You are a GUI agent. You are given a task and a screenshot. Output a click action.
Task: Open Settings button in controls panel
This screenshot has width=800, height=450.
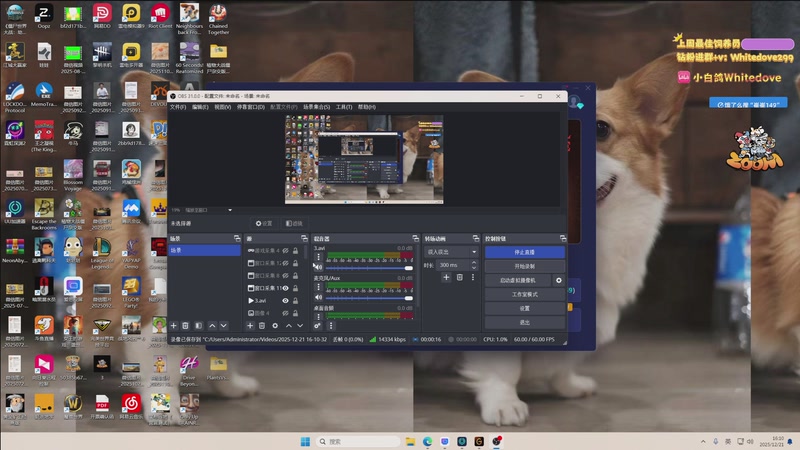pyautogui.click(x=524, y=308)
